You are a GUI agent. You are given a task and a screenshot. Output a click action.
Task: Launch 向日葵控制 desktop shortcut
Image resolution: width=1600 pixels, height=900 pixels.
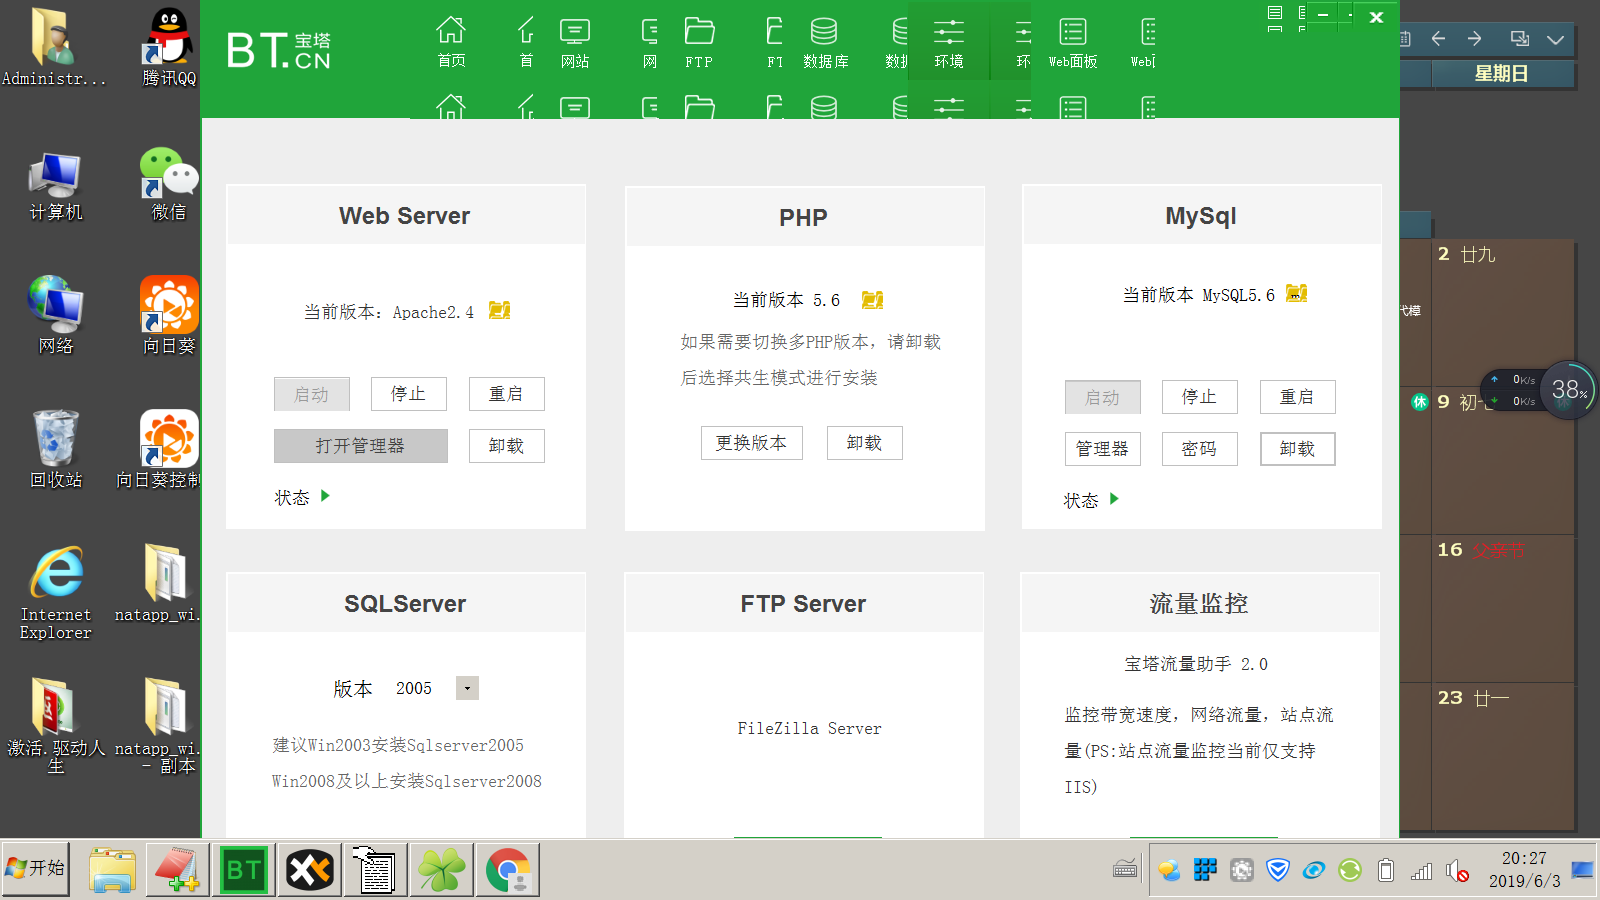(x=160, y=450)
